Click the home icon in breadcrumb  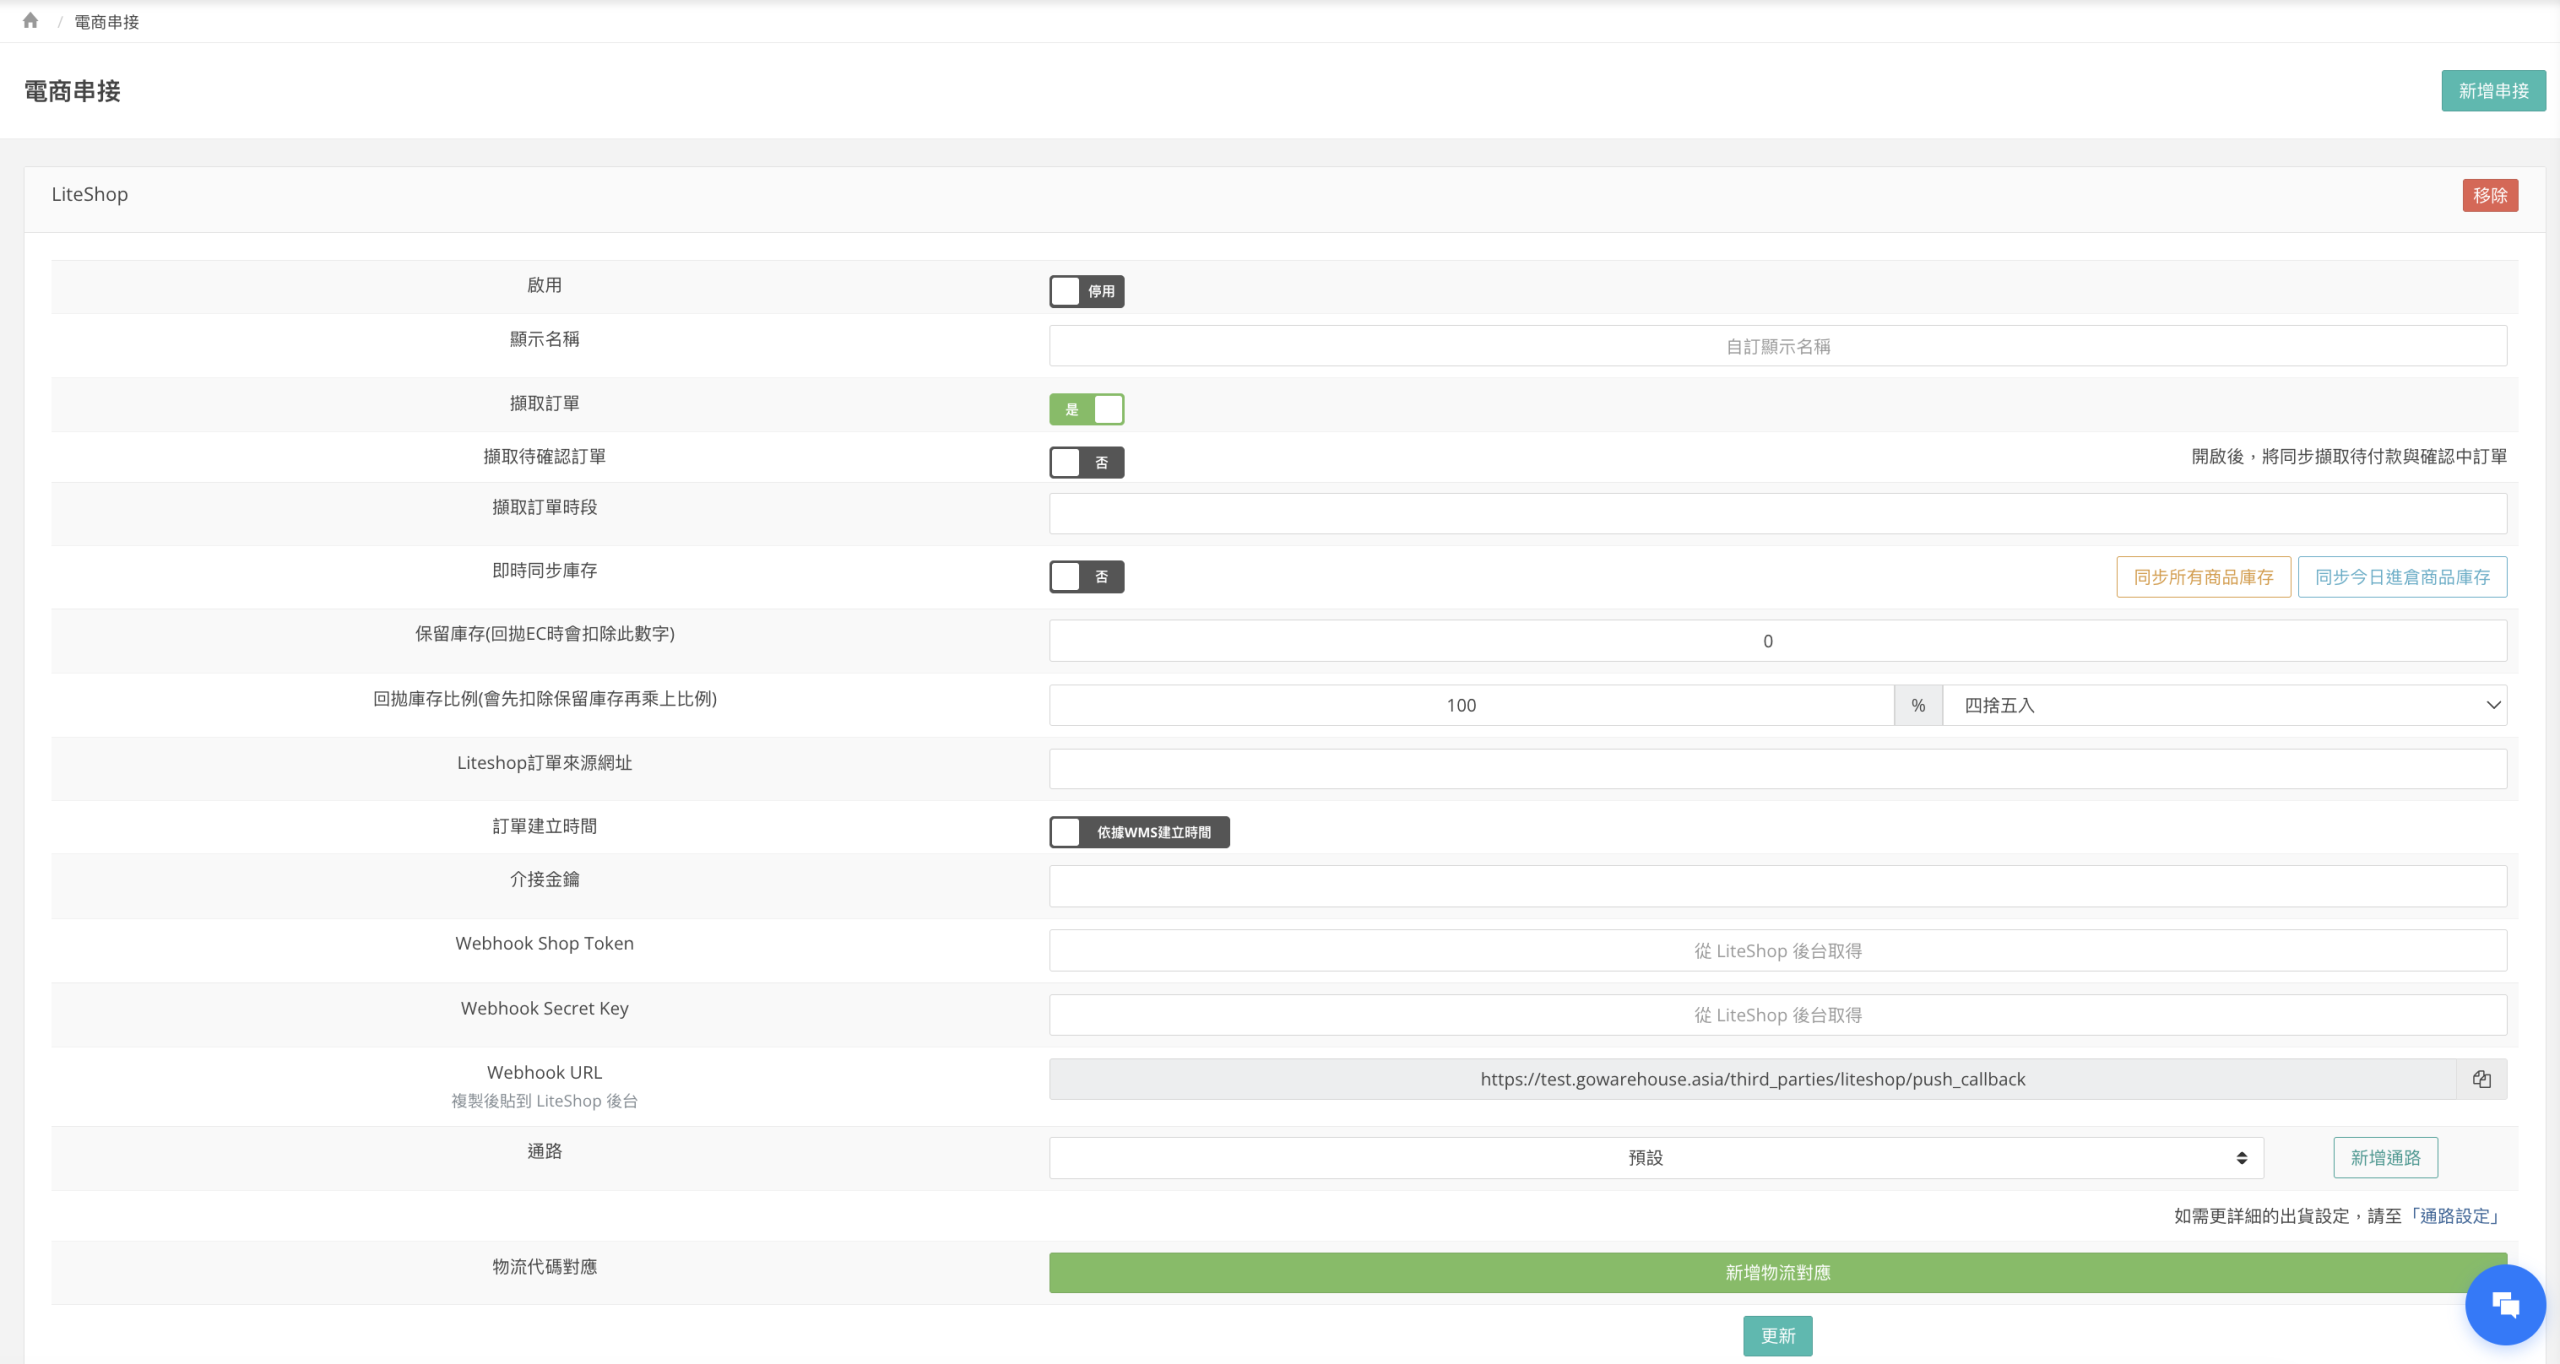point(30,21)
